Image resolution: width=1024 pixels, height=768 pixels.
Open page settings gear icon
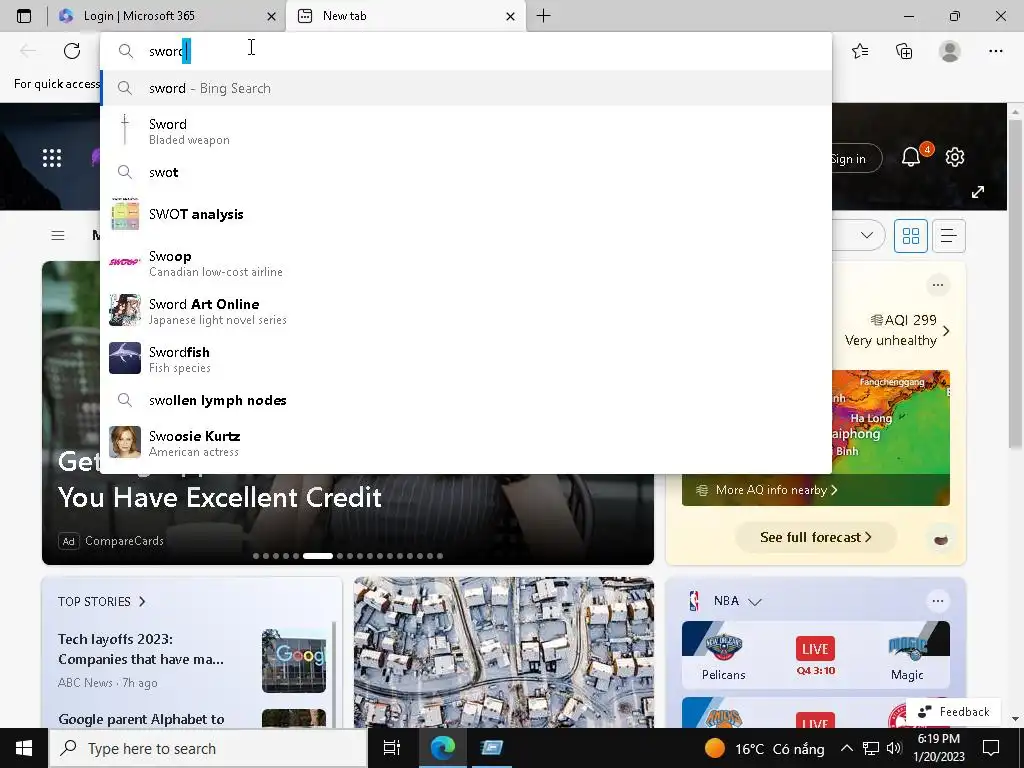955,157
